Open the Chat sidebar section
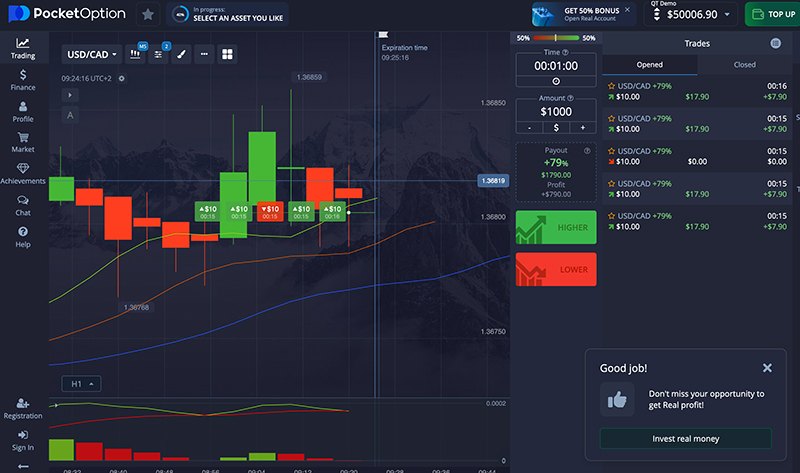Screen dimensions: 800x473 point(23,205)
